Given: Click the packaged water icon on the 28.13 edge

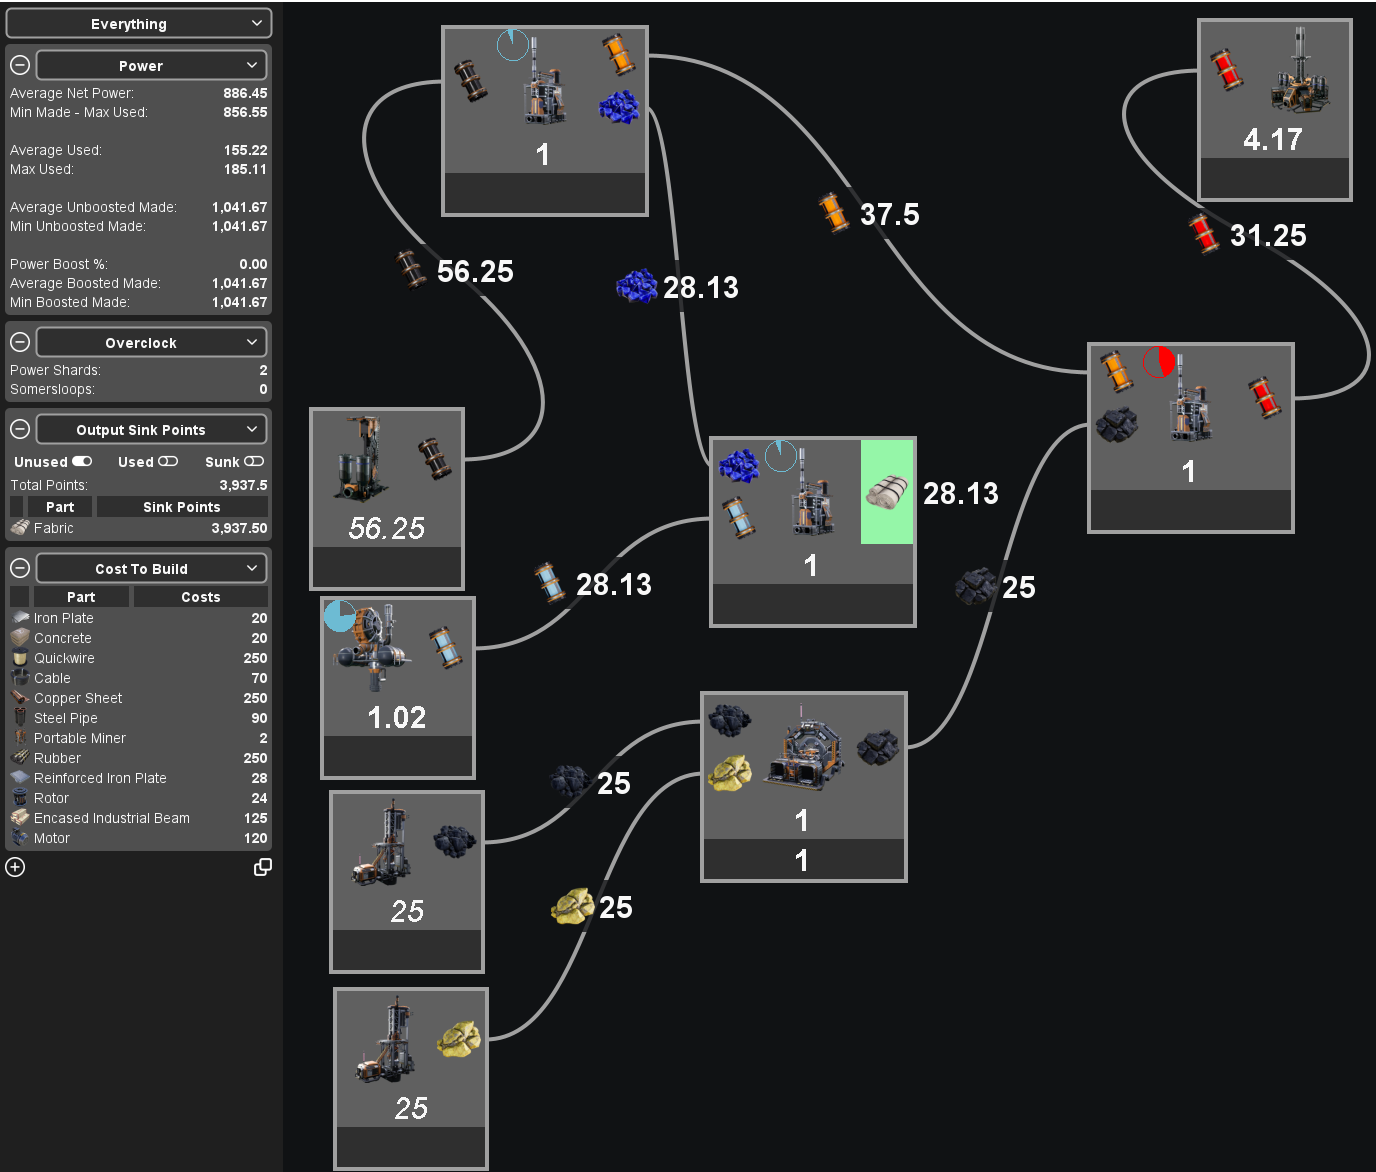Looking at the screenshot, I should (x=549, y=583).
